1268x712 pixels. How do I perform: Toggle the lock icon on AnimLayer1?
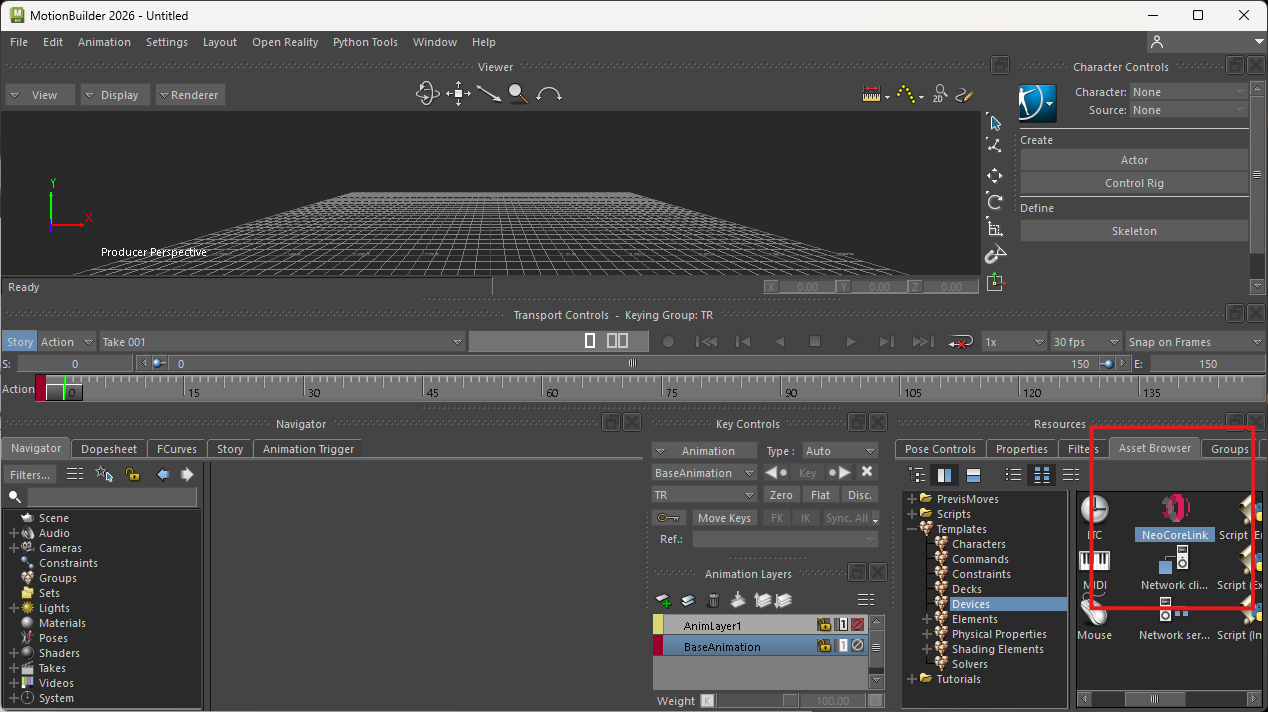pyautogui.click(x=824, y=625)
